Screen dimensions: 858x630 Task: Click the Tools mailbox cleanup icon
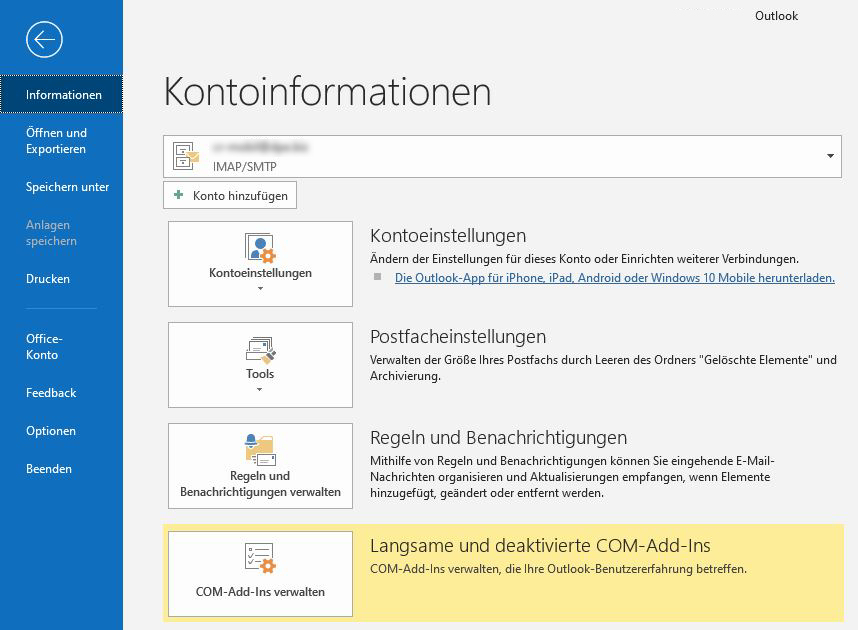[x=260, y=349]
